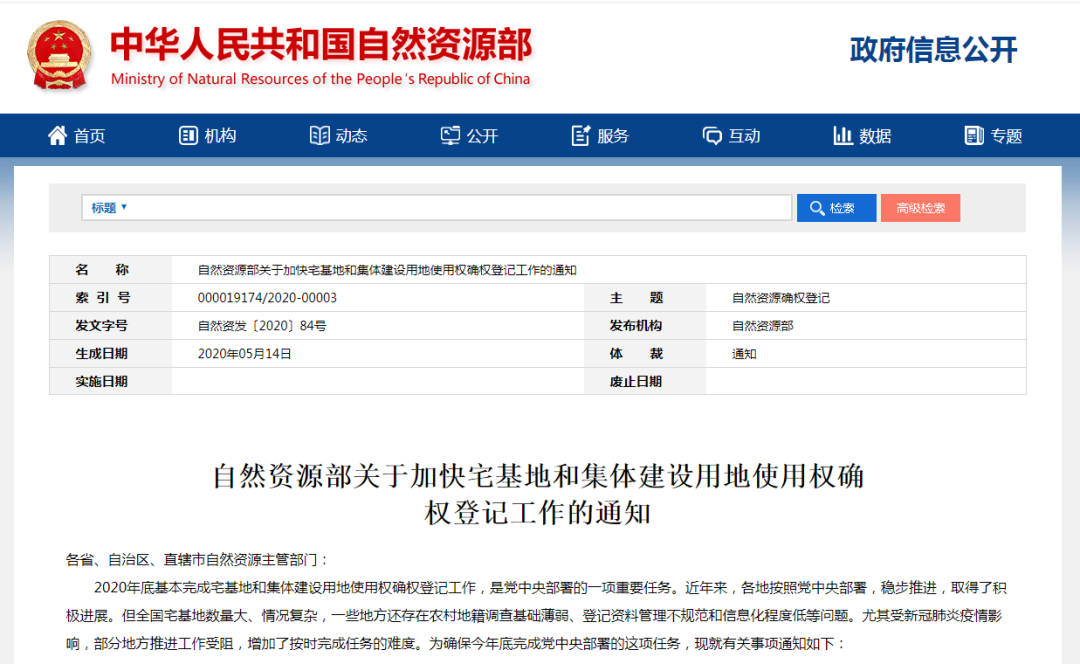
Task: Click the bar-chart icon beside 数据
Action: 843,136
